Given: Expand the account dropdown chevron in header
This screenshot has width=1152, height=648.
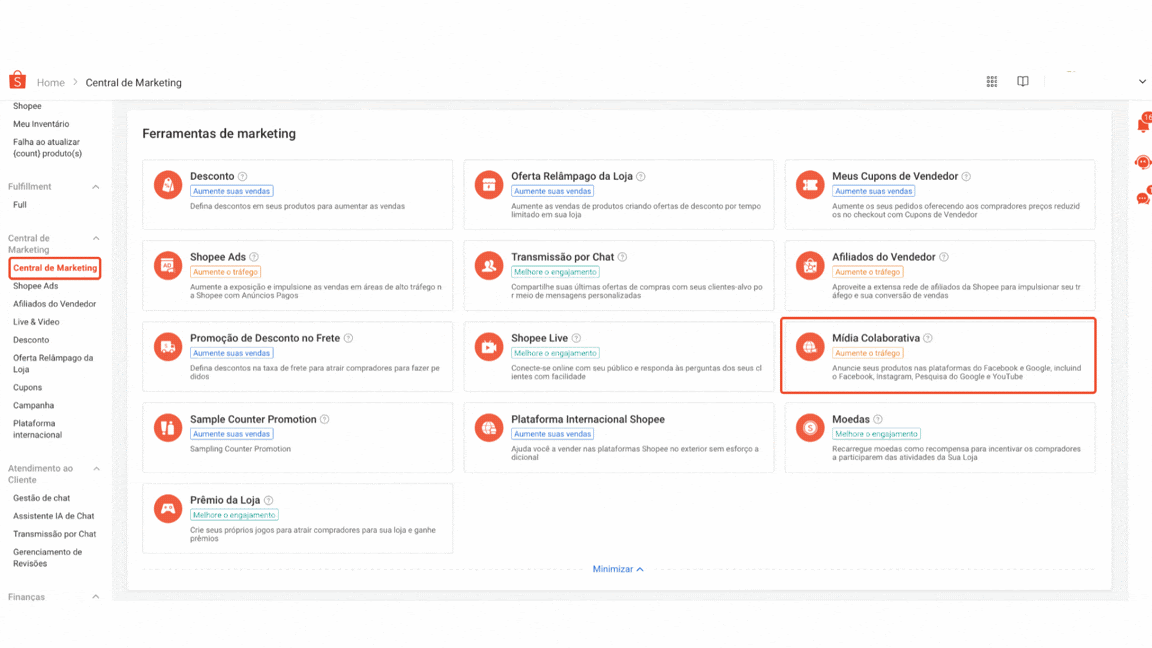Looking at the screenshot, I should (1141, 82).
